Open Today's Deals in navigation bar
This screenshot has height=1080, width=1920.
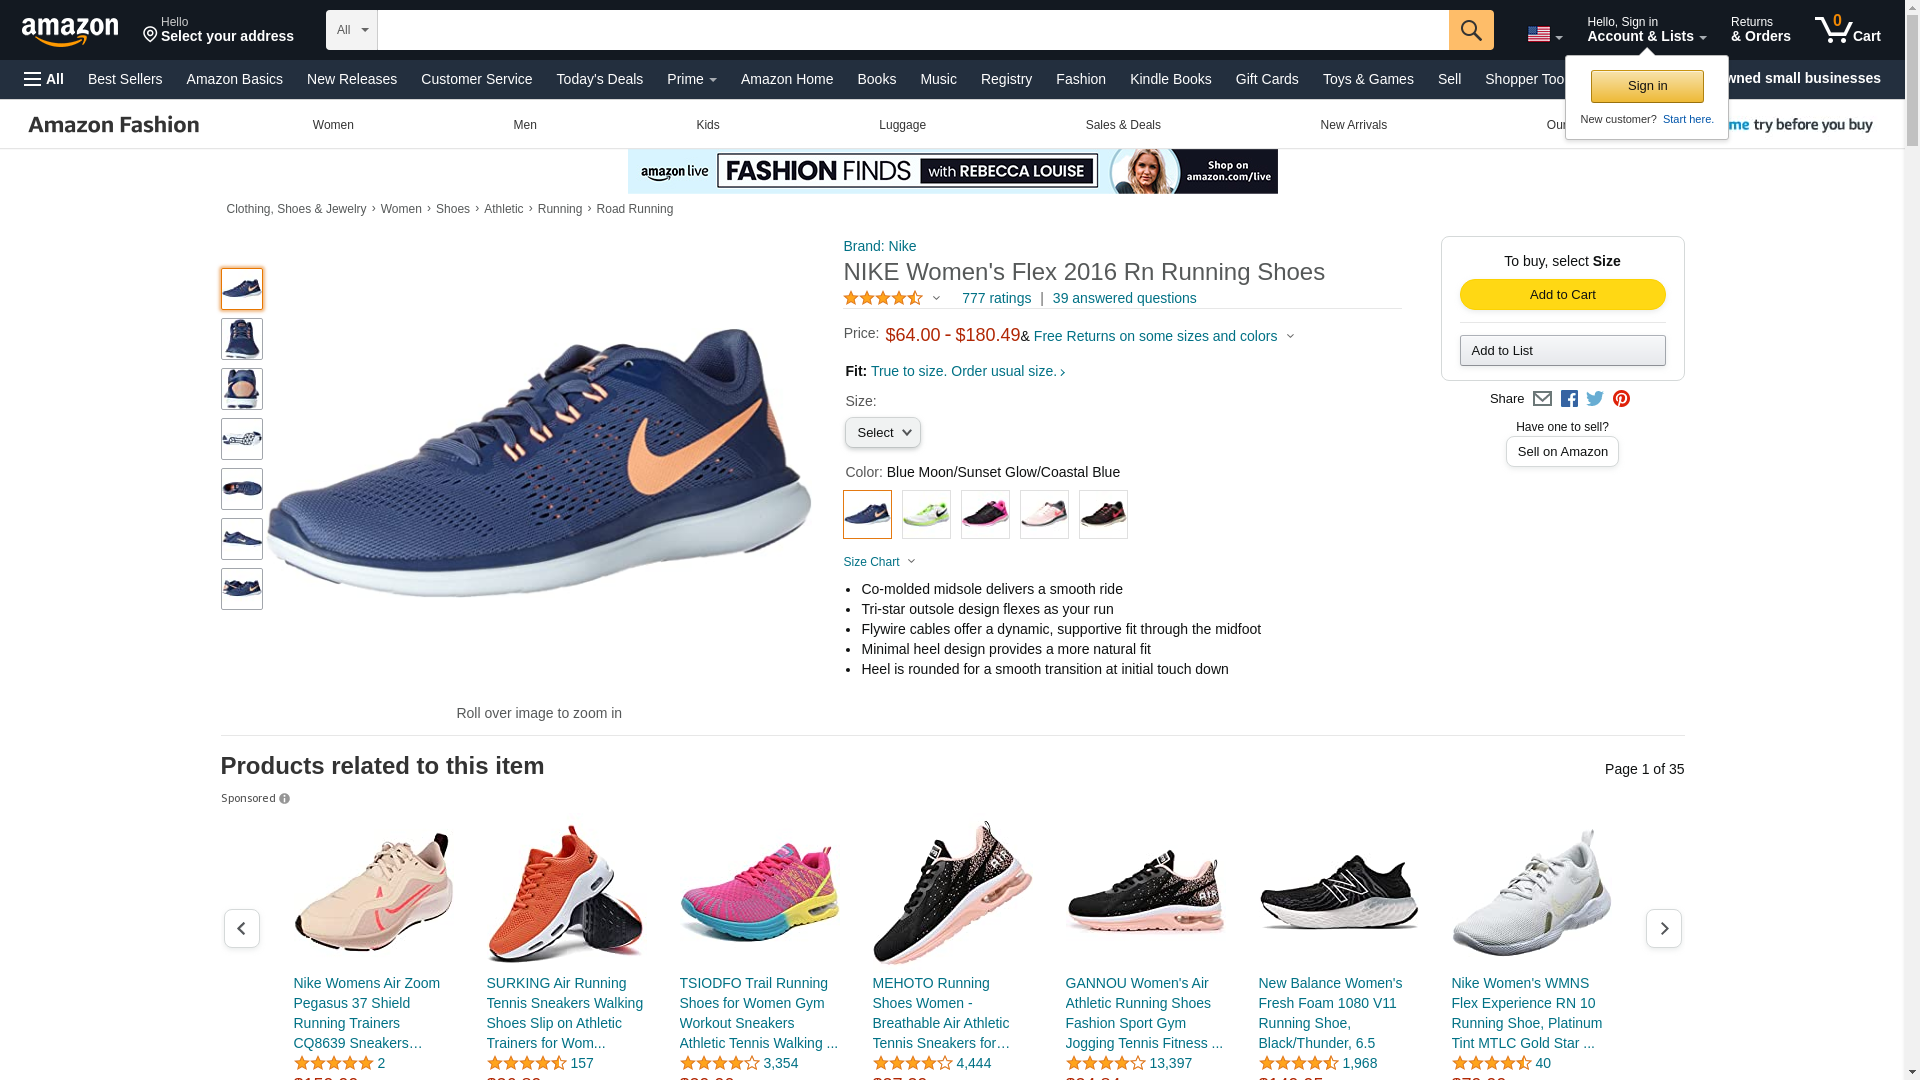(600, 79)
